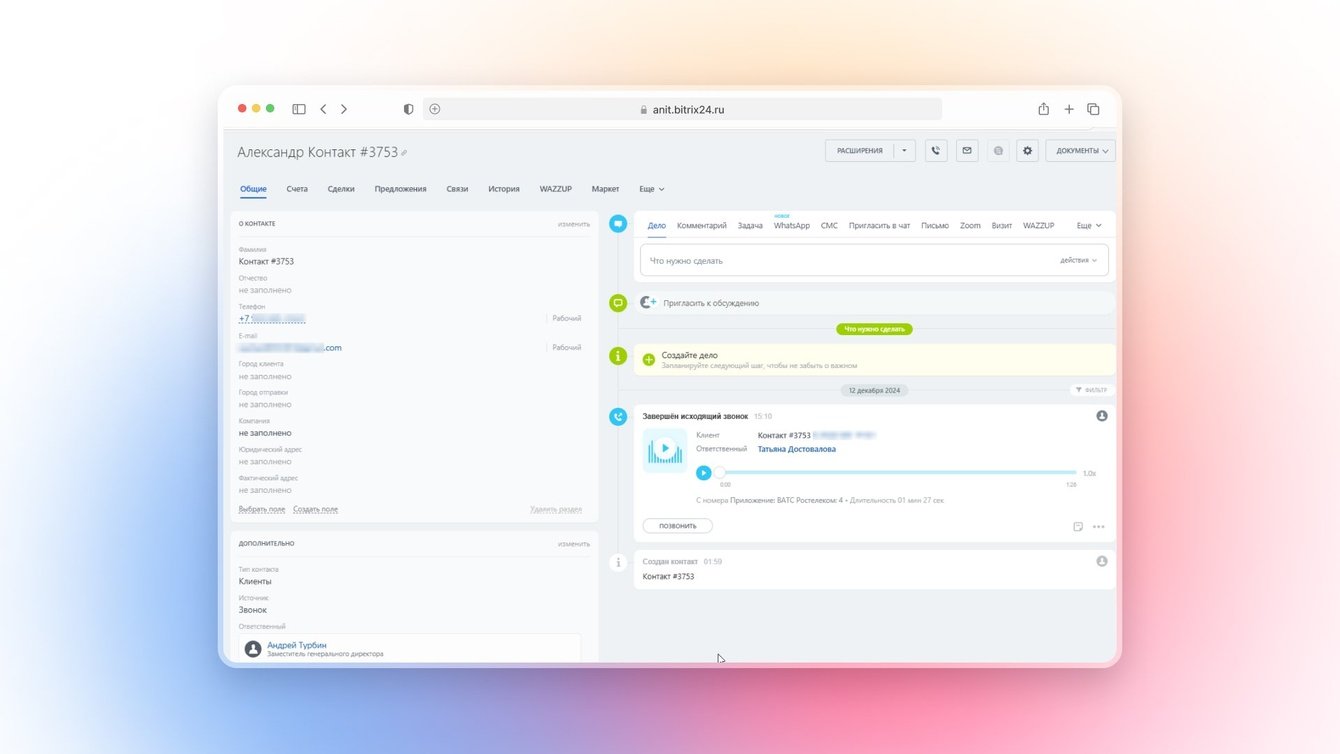The image size is (1340, 754).
Task: Click the Safari address bar showing anit.bitrix24.ru
Action: click(683, 109)
